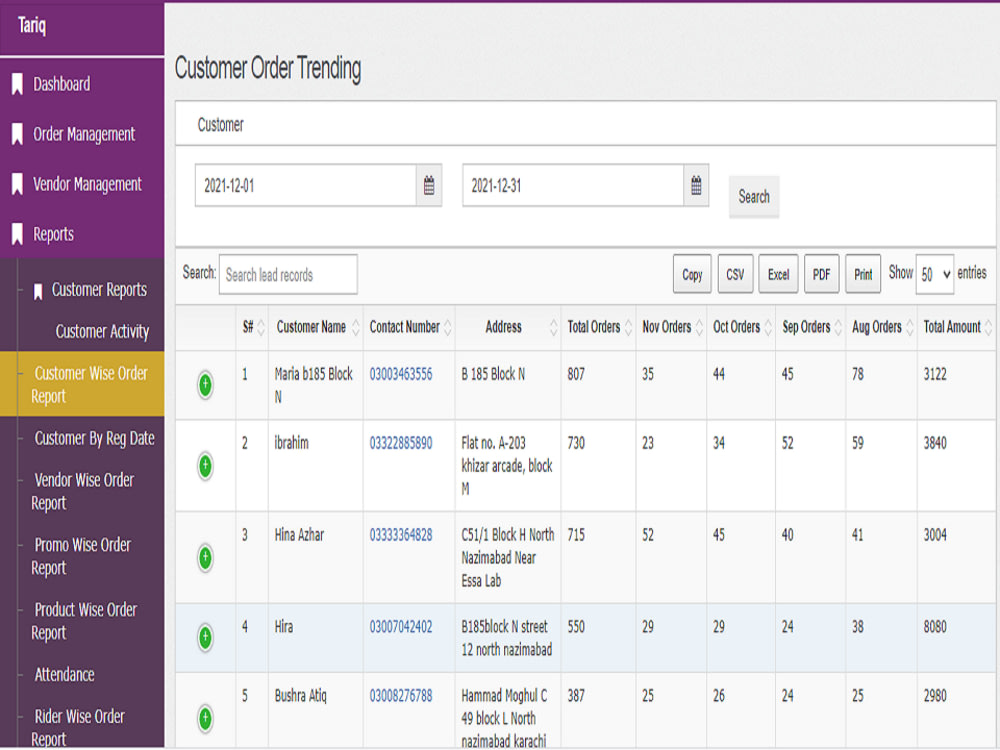Screen dimensions: 1000x750
Task: Click the Vendor Management bookmark icon
Action: pyautogui.click(x=17, y=184)
